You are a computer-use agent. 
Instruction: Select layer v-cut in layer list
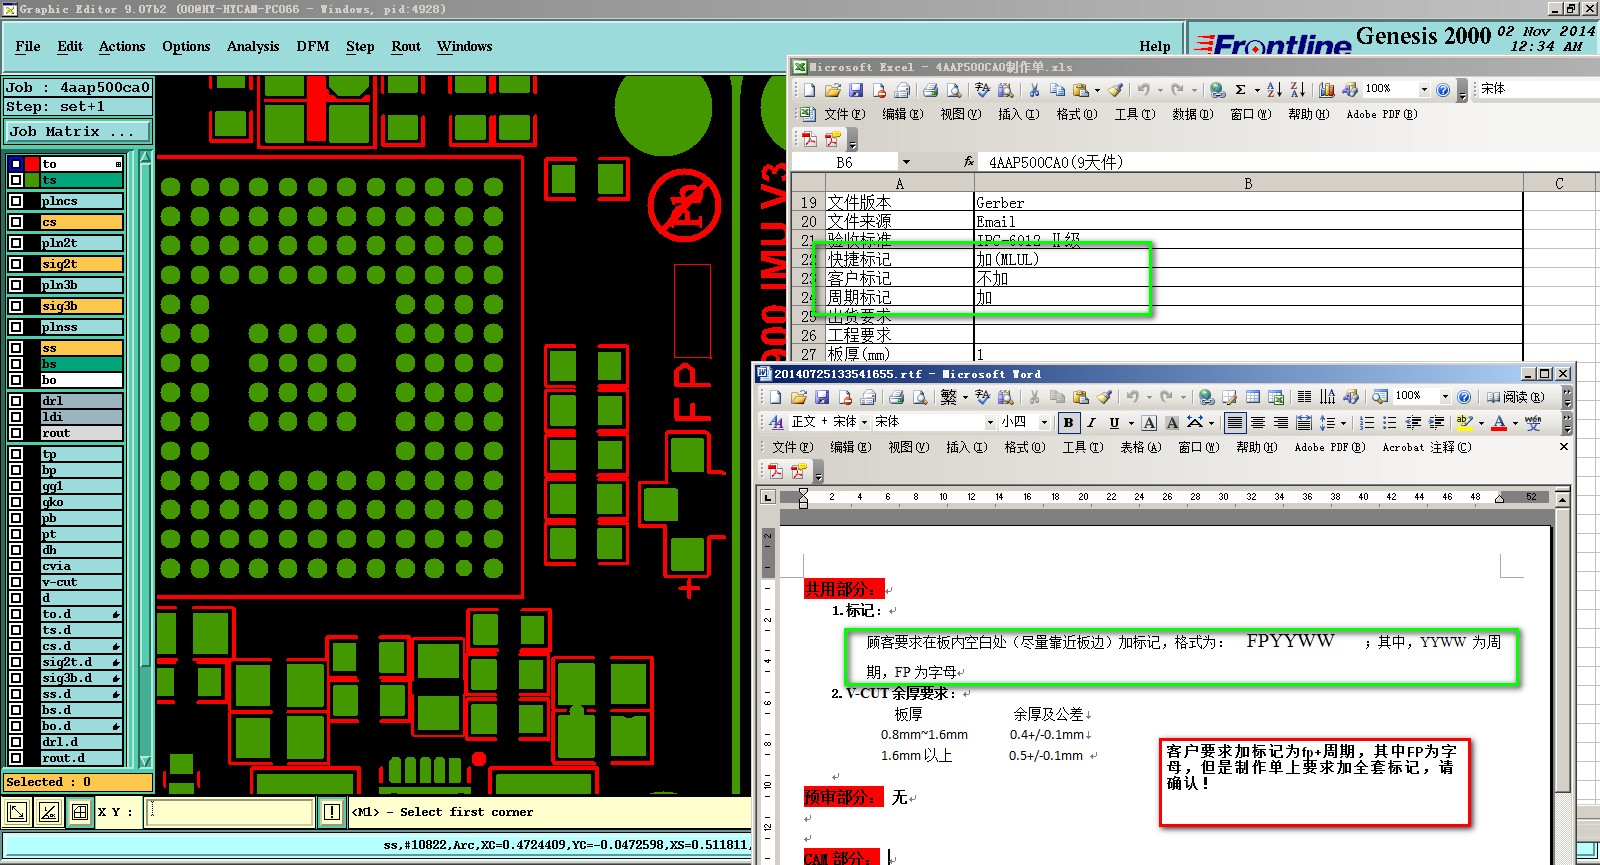point(81,582)
